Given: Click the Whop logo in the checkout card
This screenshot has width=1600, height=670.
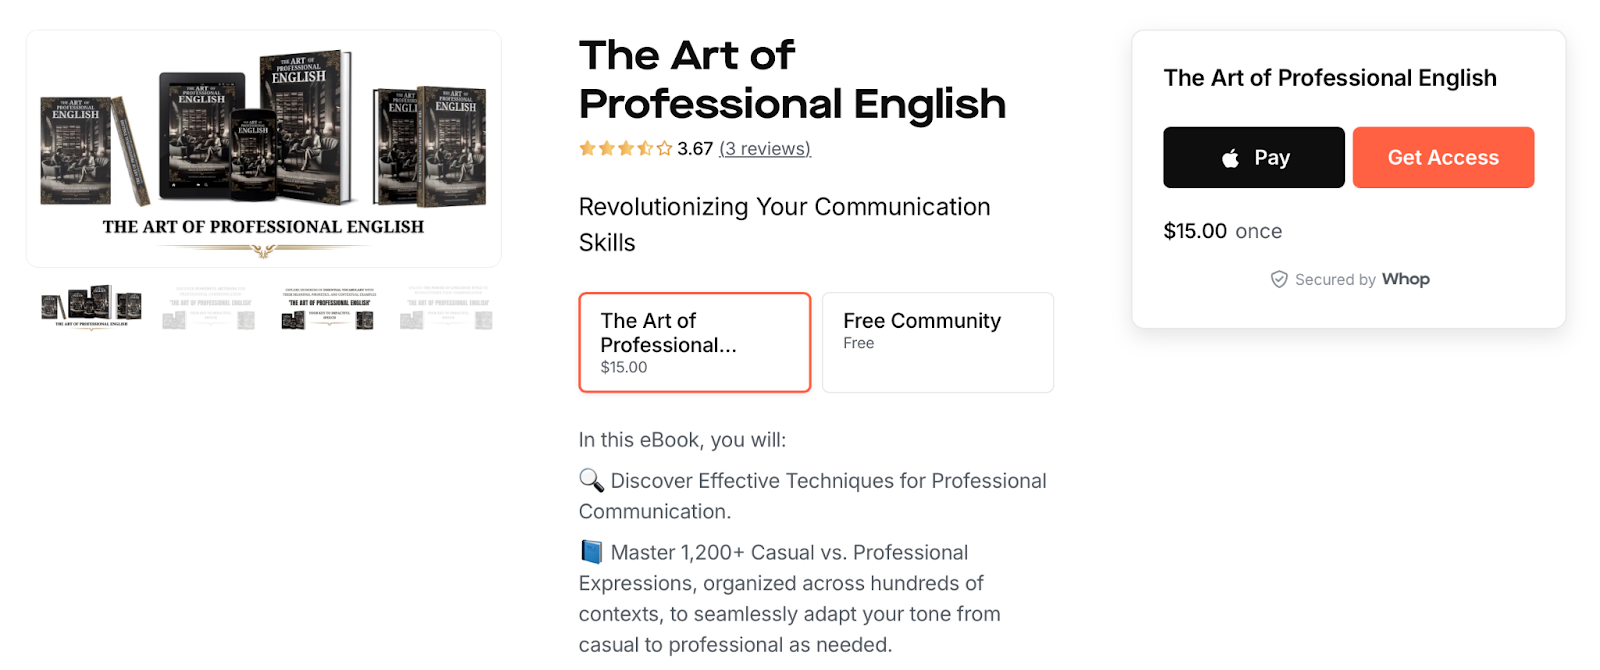Looking at the screenshot, I should tap(1407, 279).
